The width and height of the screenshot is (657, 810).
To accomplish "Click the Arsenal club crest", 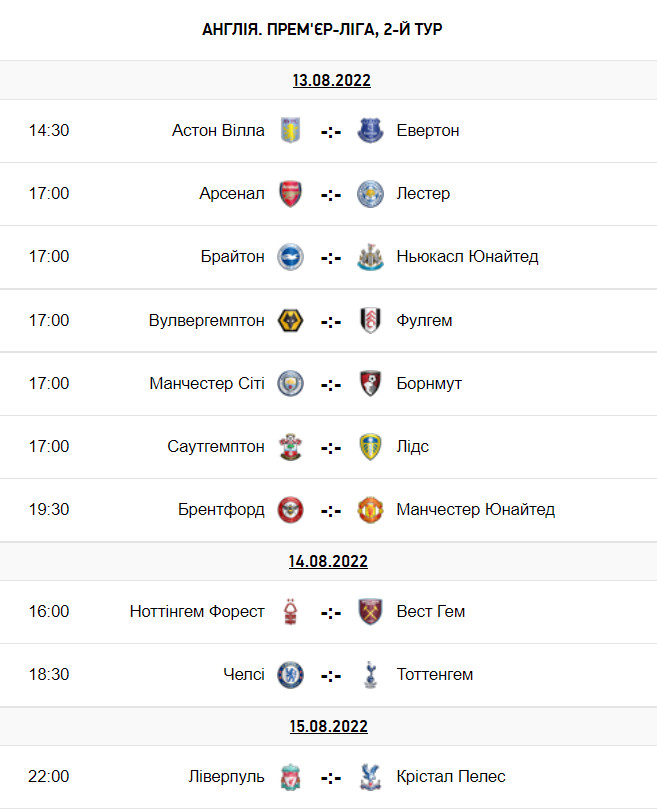I will pos(290,194).
